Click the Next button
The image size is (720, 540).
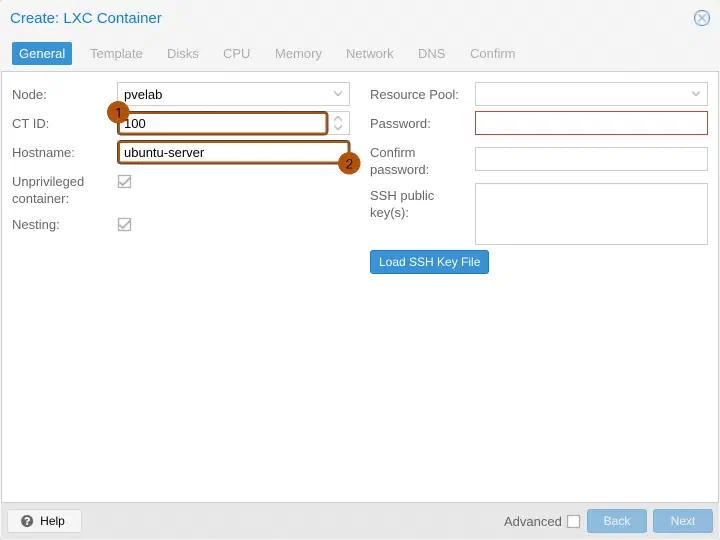click(x=683, y=521)
